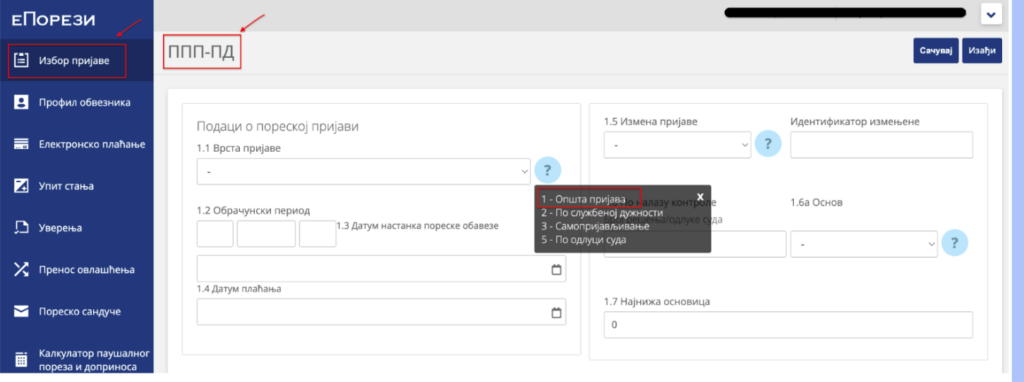Click the Уверења document icon
This screenshot has height=382, width=1024.
point(22,228)
